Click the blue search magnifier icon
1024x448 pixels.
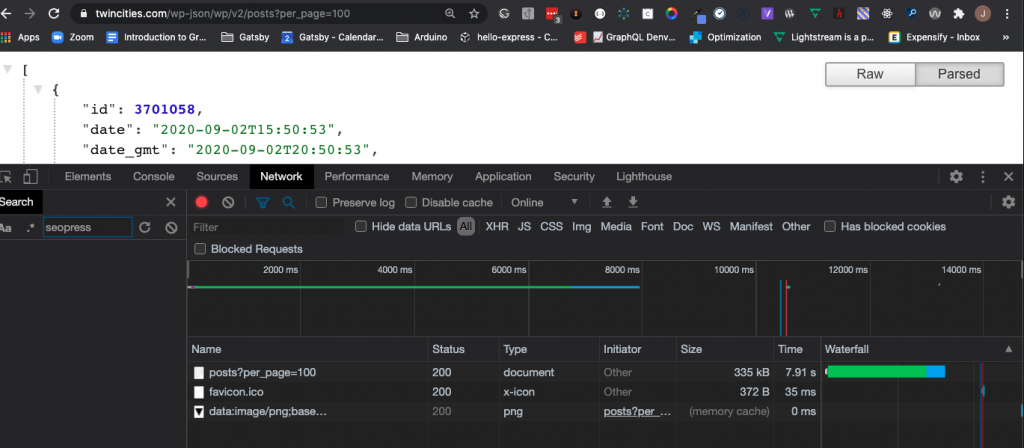point(288,202)
